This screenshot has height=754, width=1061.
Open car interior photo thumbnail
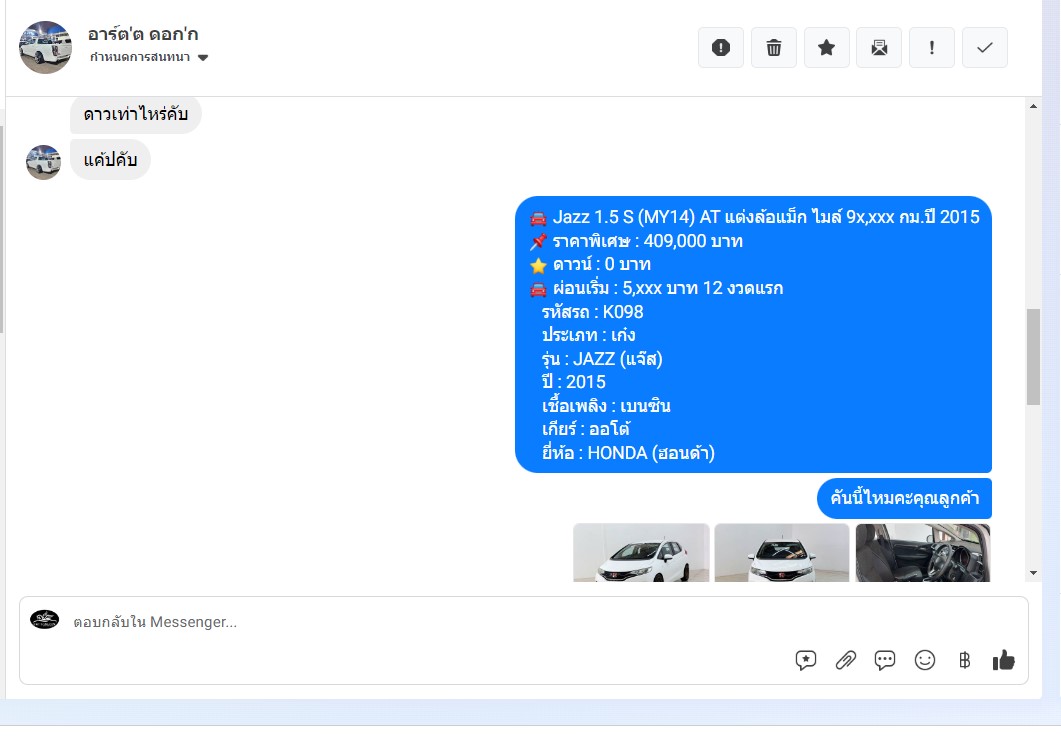click(x=922, y=553)
